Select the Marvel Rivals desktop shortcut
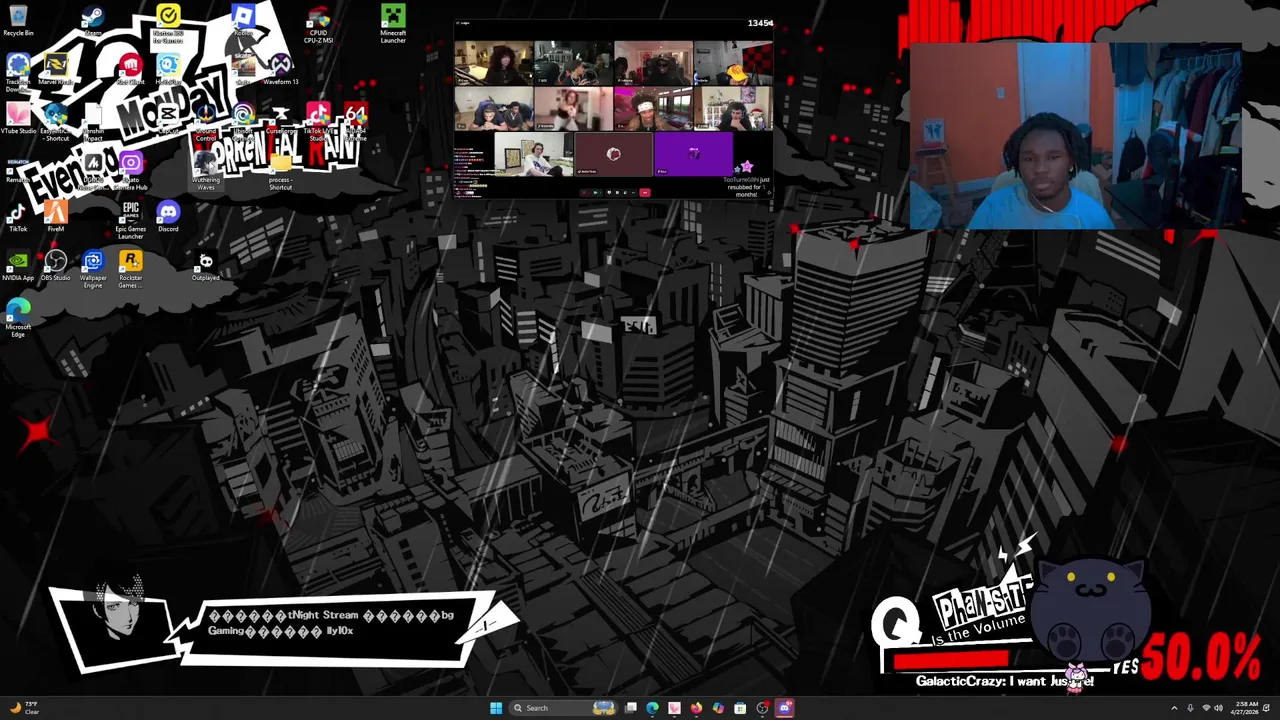 (x=55, y=70)
